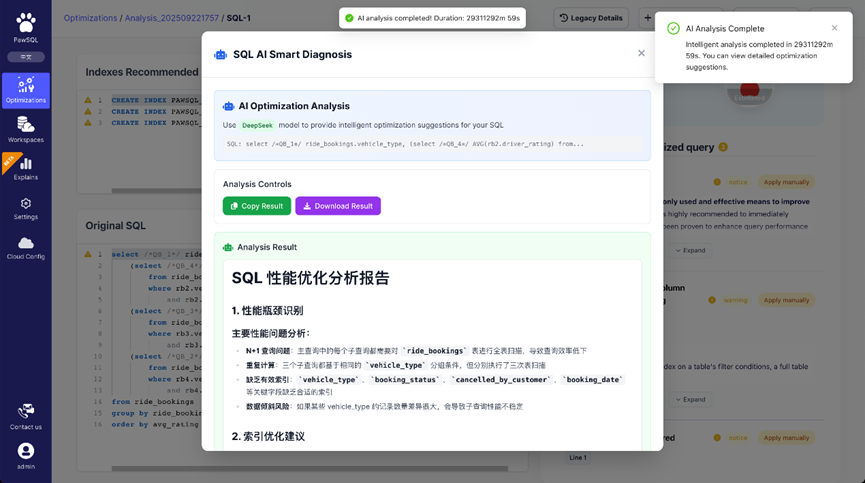Click the SQL AI Smart Diagnosis robot icon
This screenshot has width=865, height=483.
(x=221, y=55)
